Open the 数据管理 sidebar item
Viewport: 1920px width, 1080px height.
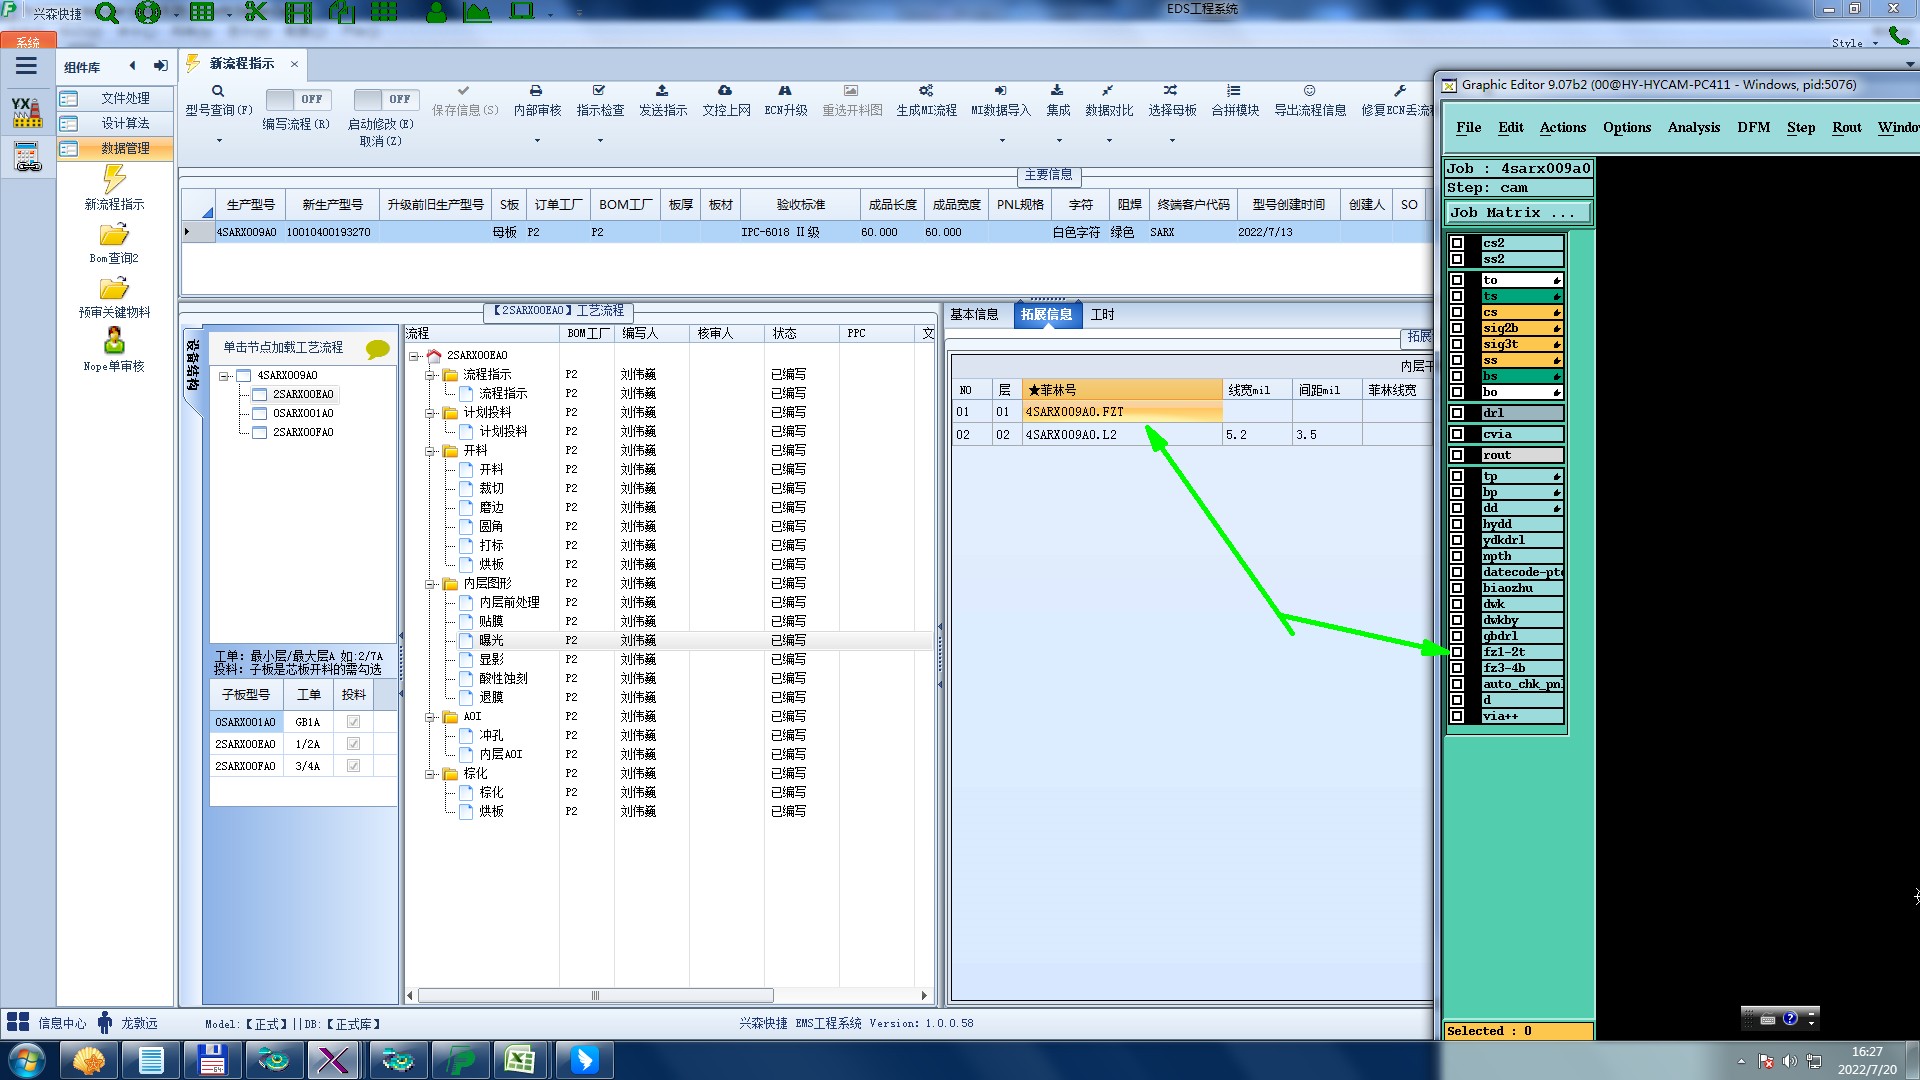[124, 148]
